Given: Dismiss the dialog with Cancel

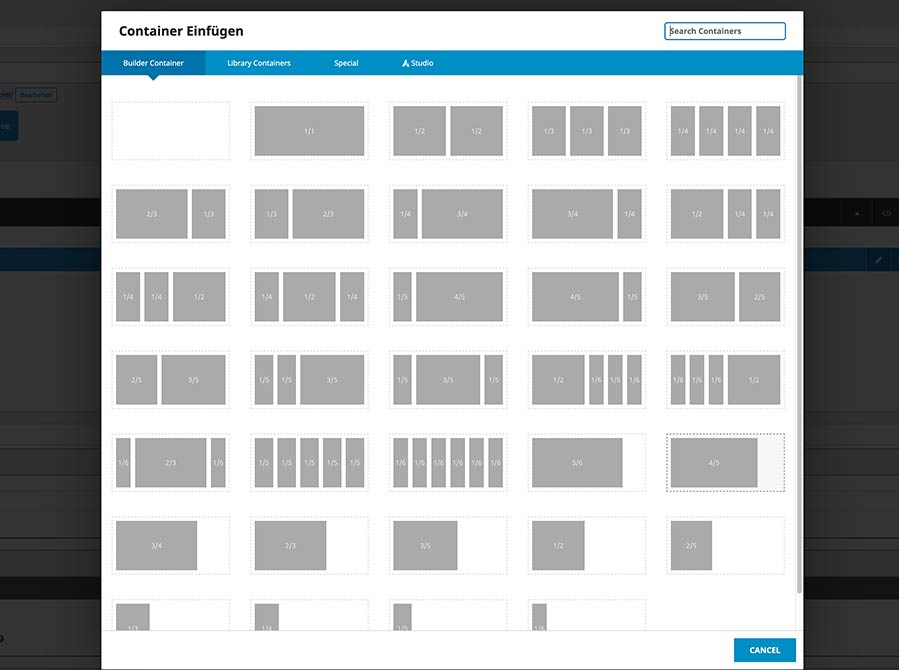Looking at the screenshot, I should [x=764, y=649].
